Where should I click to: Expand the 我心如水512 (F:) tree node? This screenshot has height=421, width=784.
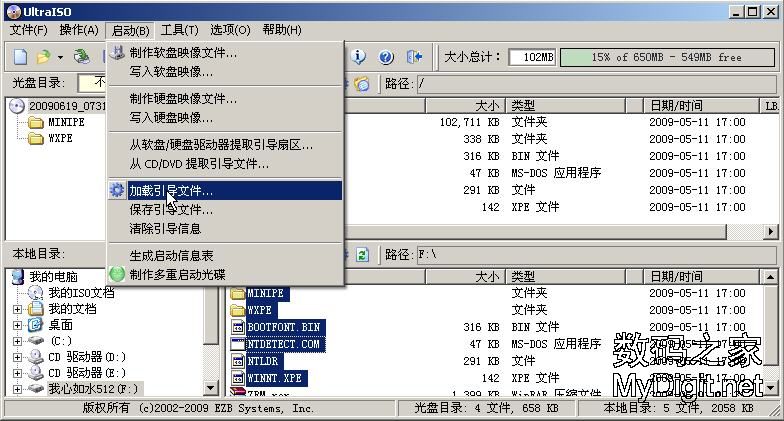coord(17,389)
